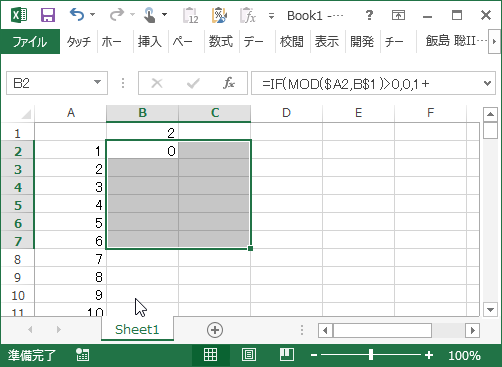Open the ファイル tab
The image size is (502, 367).
30,42
